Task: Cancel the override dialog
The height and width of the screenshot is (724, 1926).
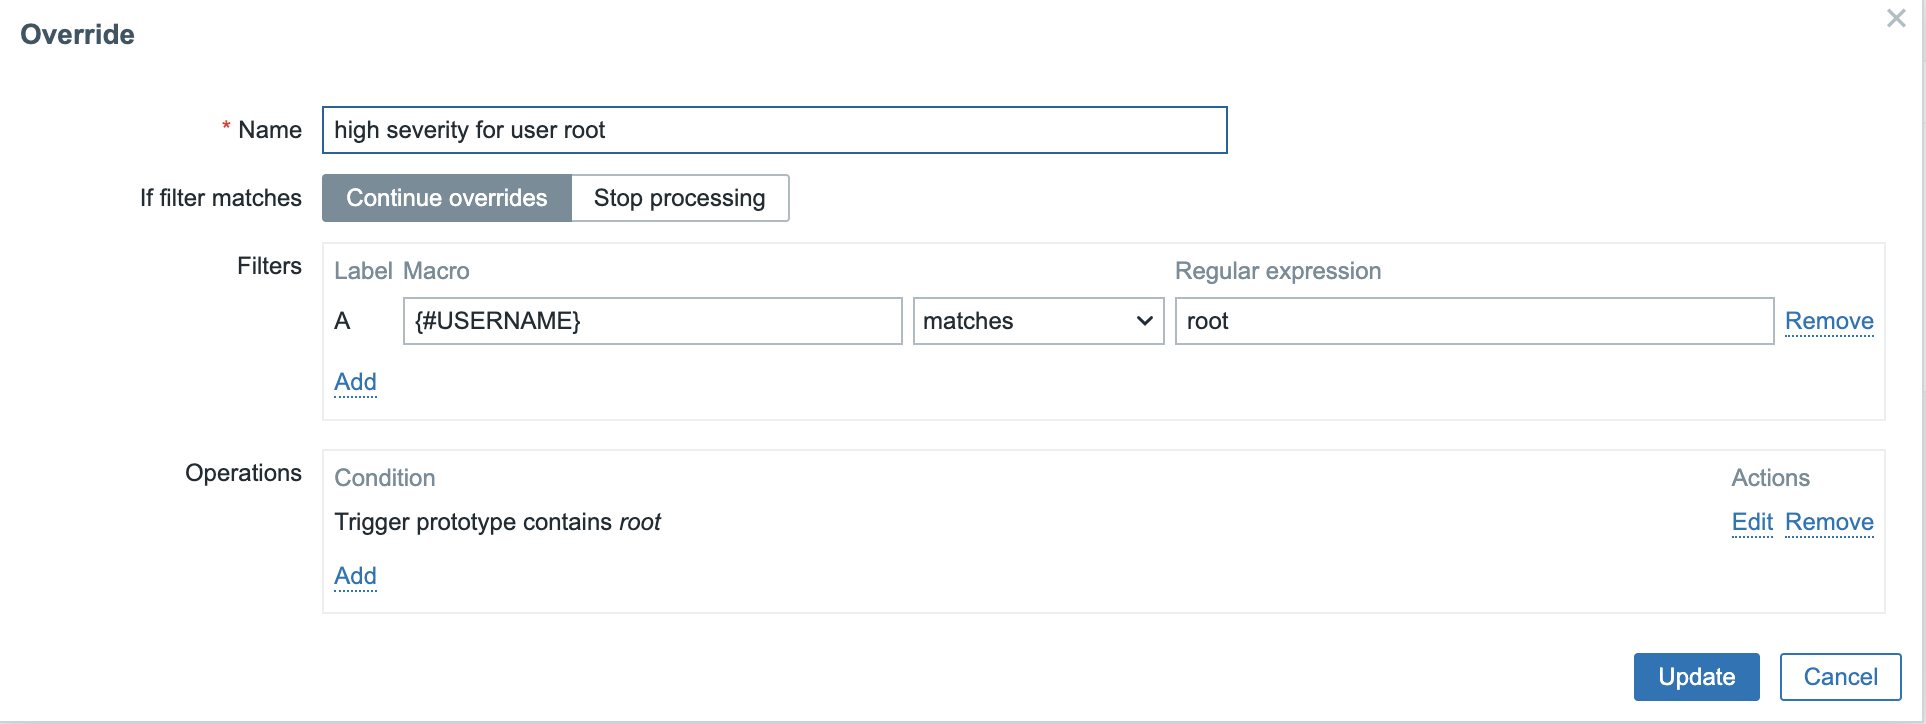Action: point(1840,677)
